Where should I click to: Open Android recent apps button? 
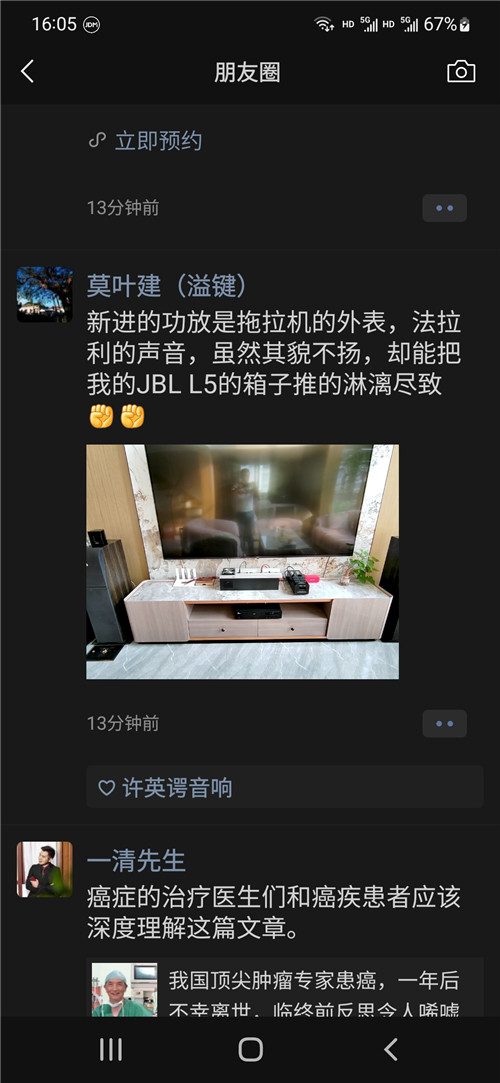tap(110, 1049)
